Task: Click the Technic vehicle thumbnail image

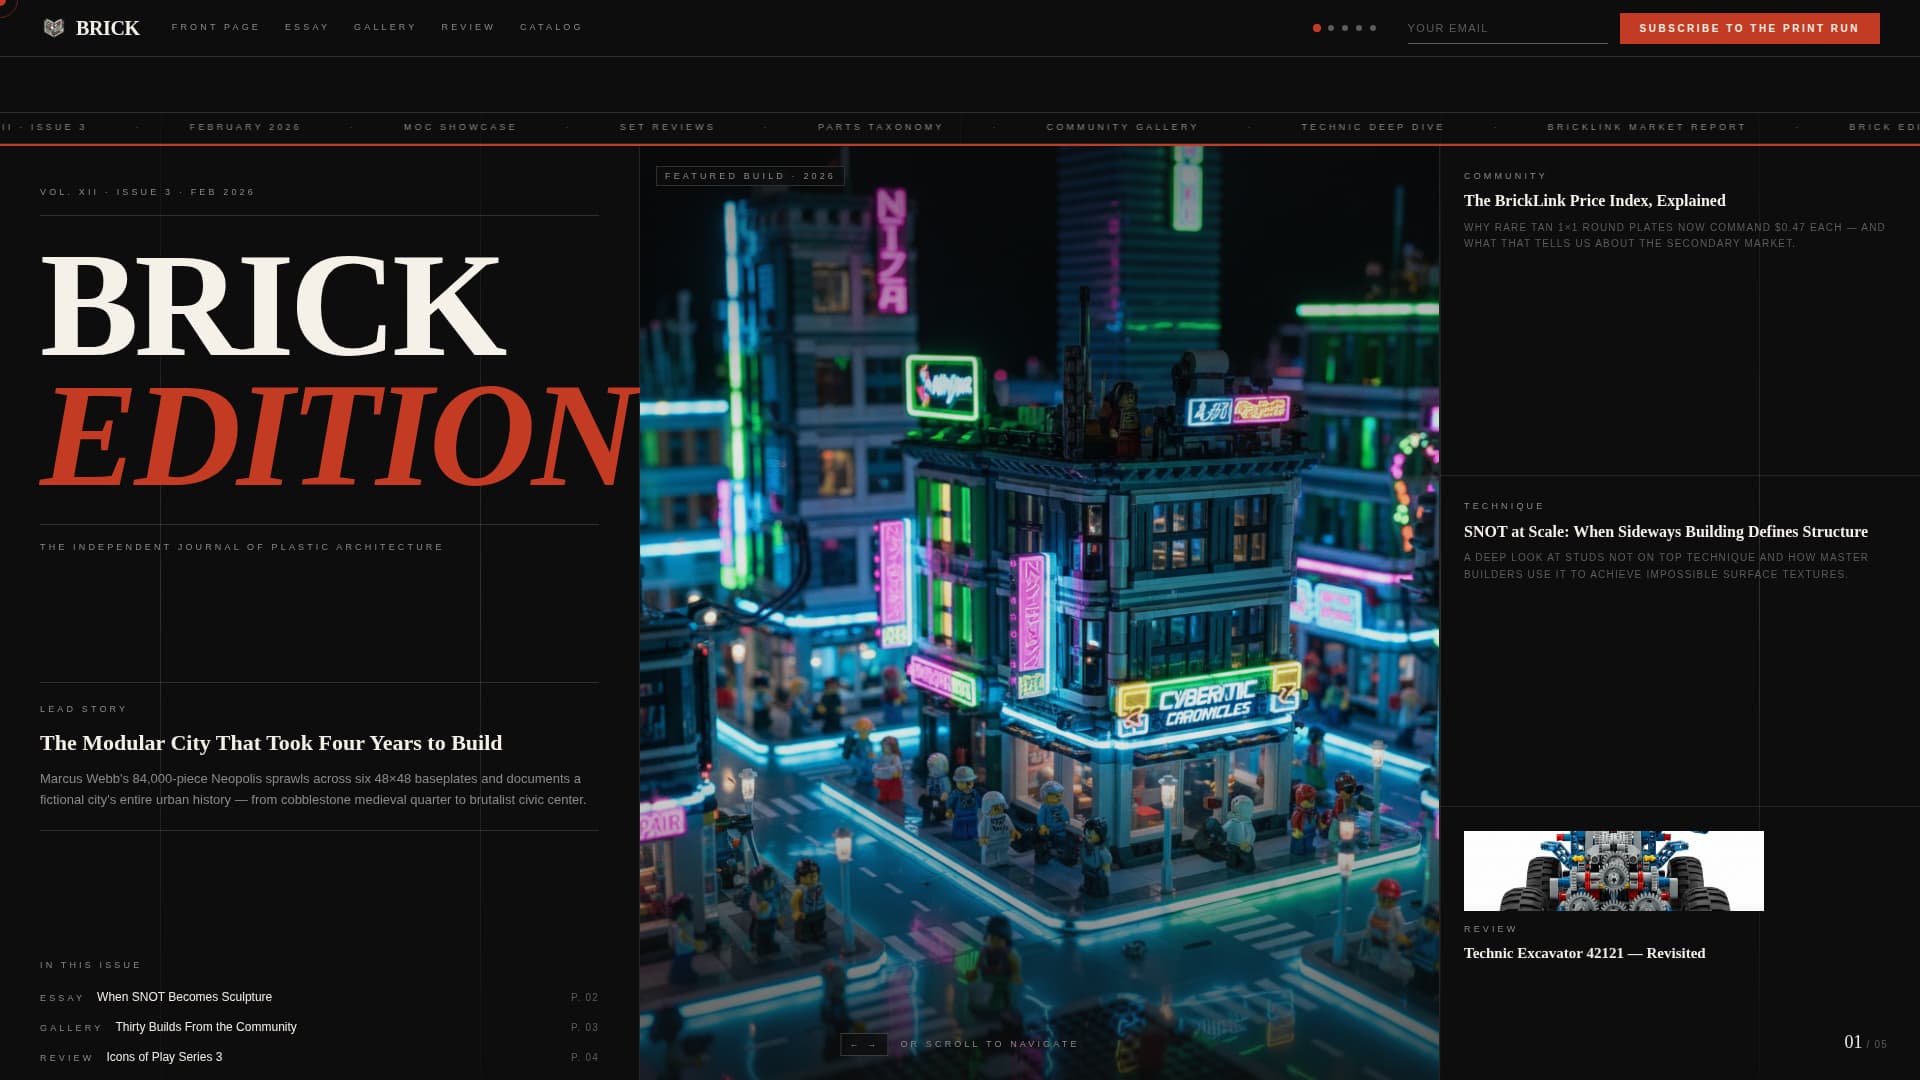Action: 1613,871
